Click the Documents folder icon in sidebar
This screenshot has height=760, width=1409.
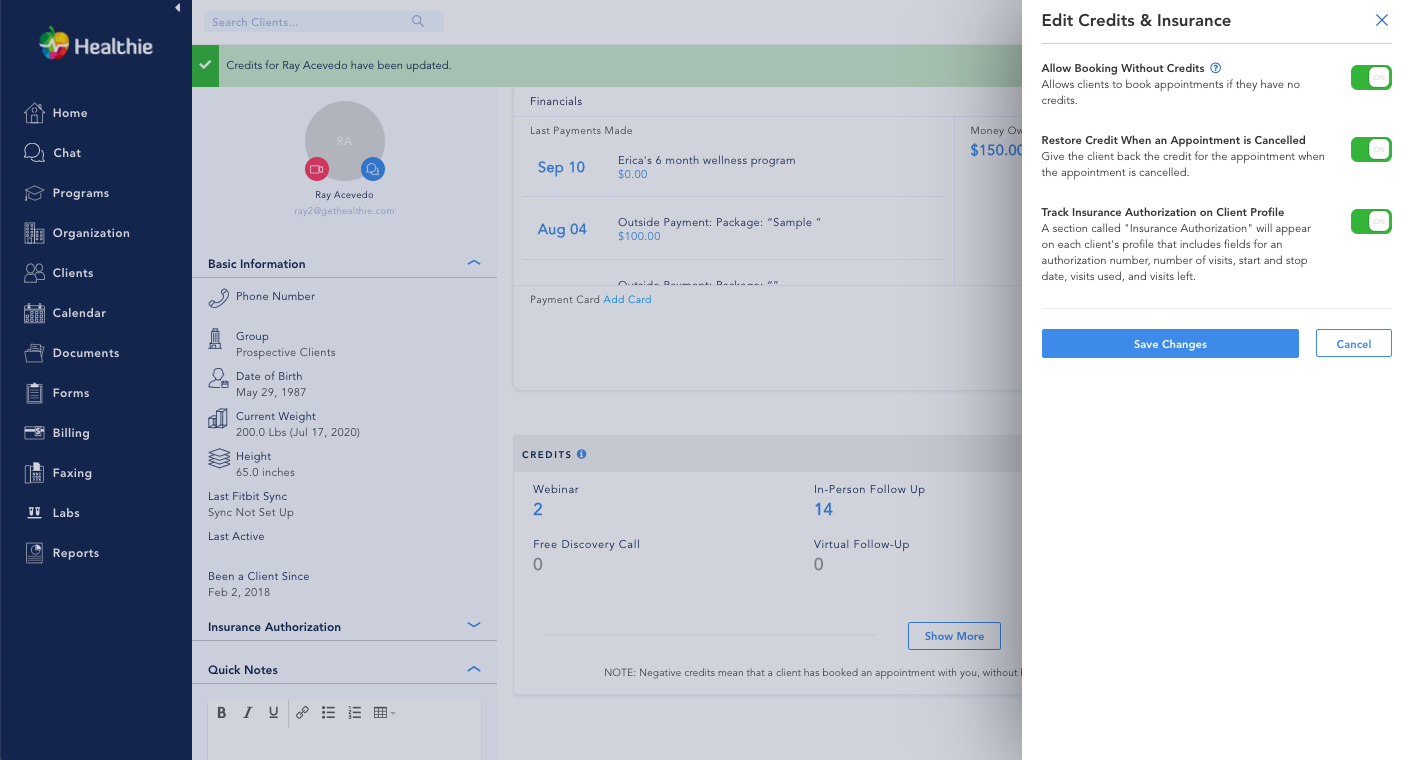coord(34,353)
